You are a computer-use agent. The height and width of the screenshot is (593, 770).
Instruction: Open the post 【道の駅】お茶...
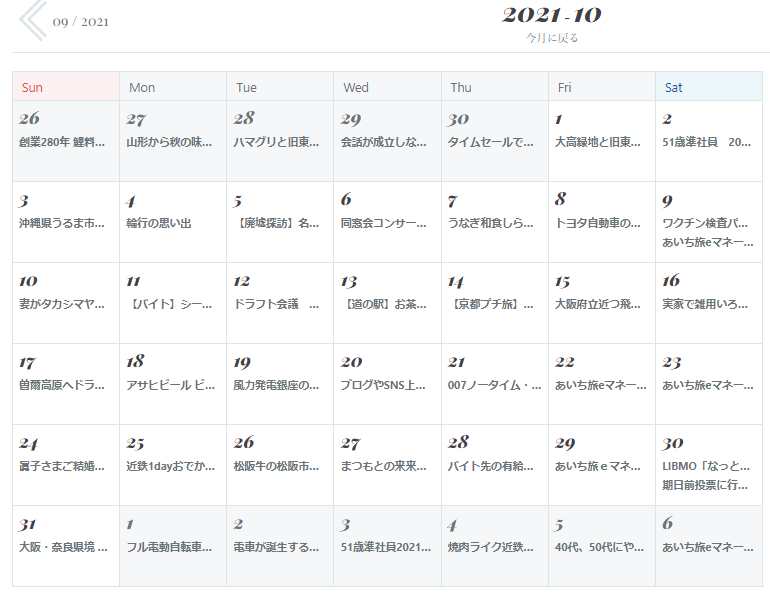coord(385,304)
